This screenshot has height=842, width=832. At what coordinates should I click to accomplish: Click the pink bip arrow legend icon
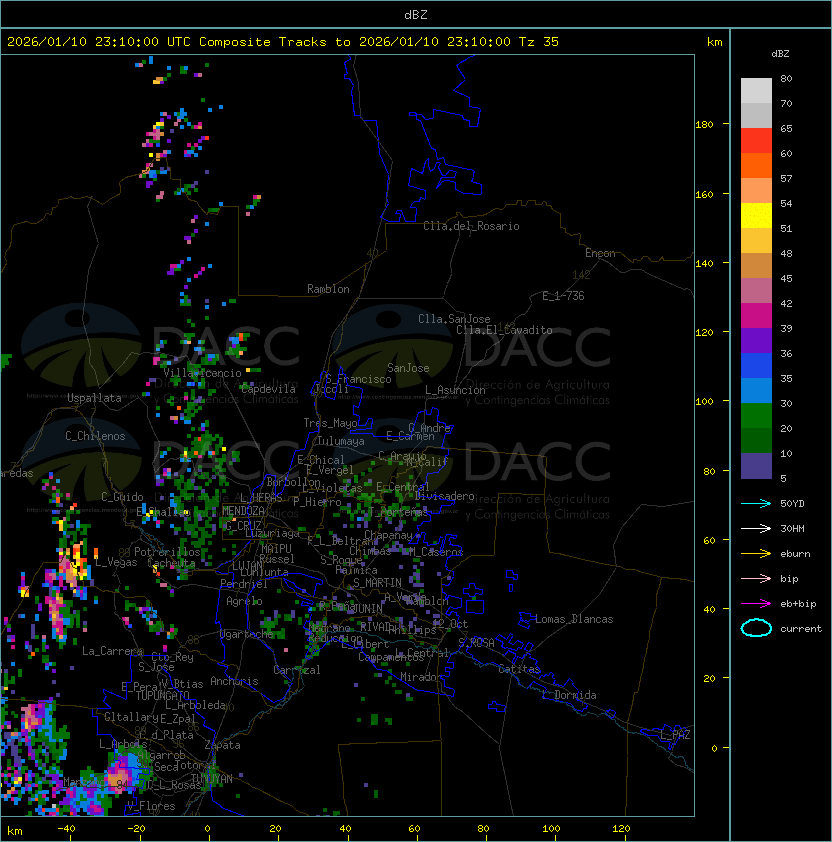pyautogui.click(x=756, y=578)
